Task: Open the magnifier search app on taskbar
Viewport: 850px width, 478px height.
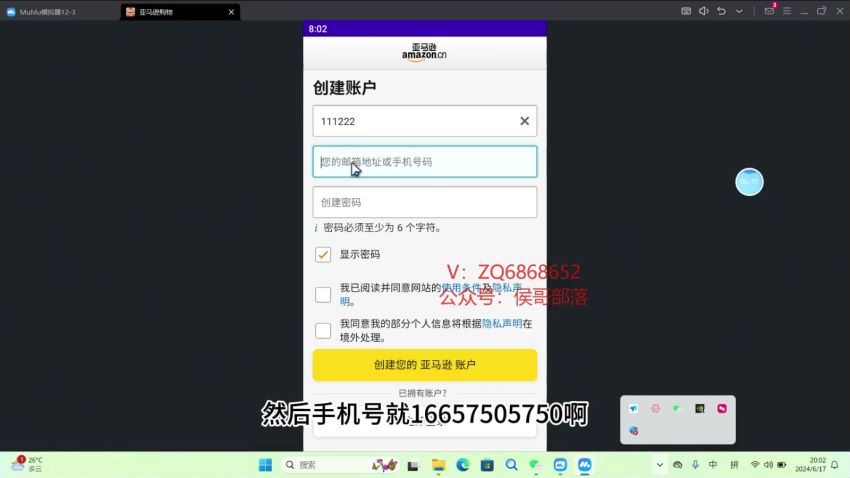Action: coord(511,465)
